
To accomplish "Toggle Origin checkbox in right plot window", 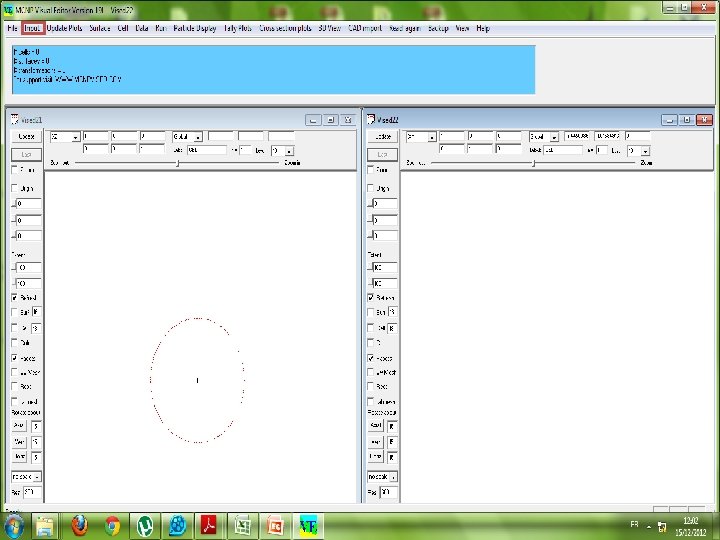I will tap(371, 188).
